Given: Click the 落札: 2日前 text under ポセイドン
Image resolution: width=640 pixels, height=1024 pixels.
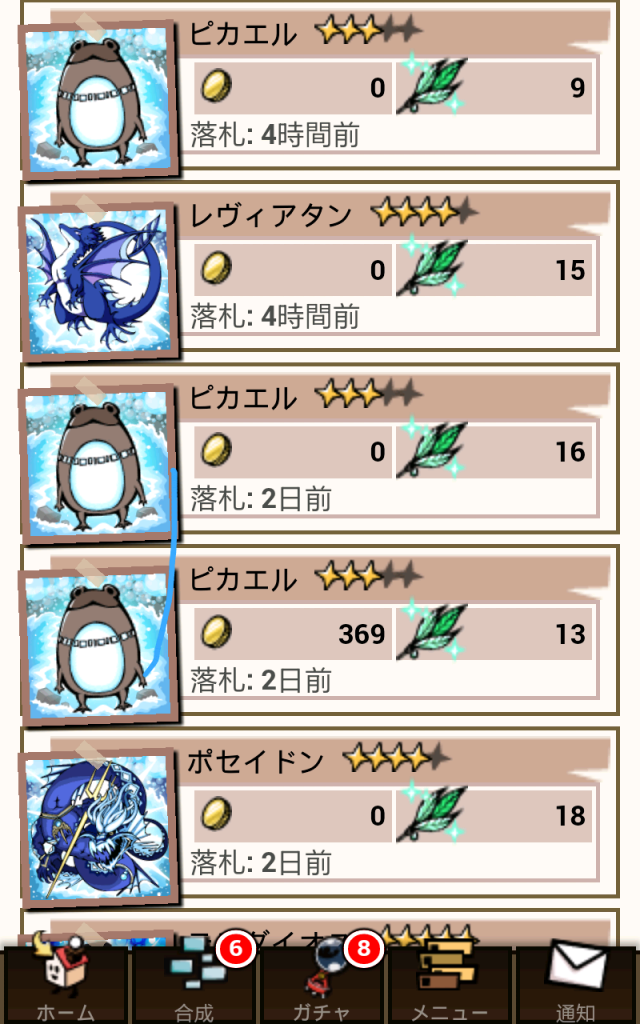Looking at the screenshot, I should pyautogui.click(x=261, y=863).
